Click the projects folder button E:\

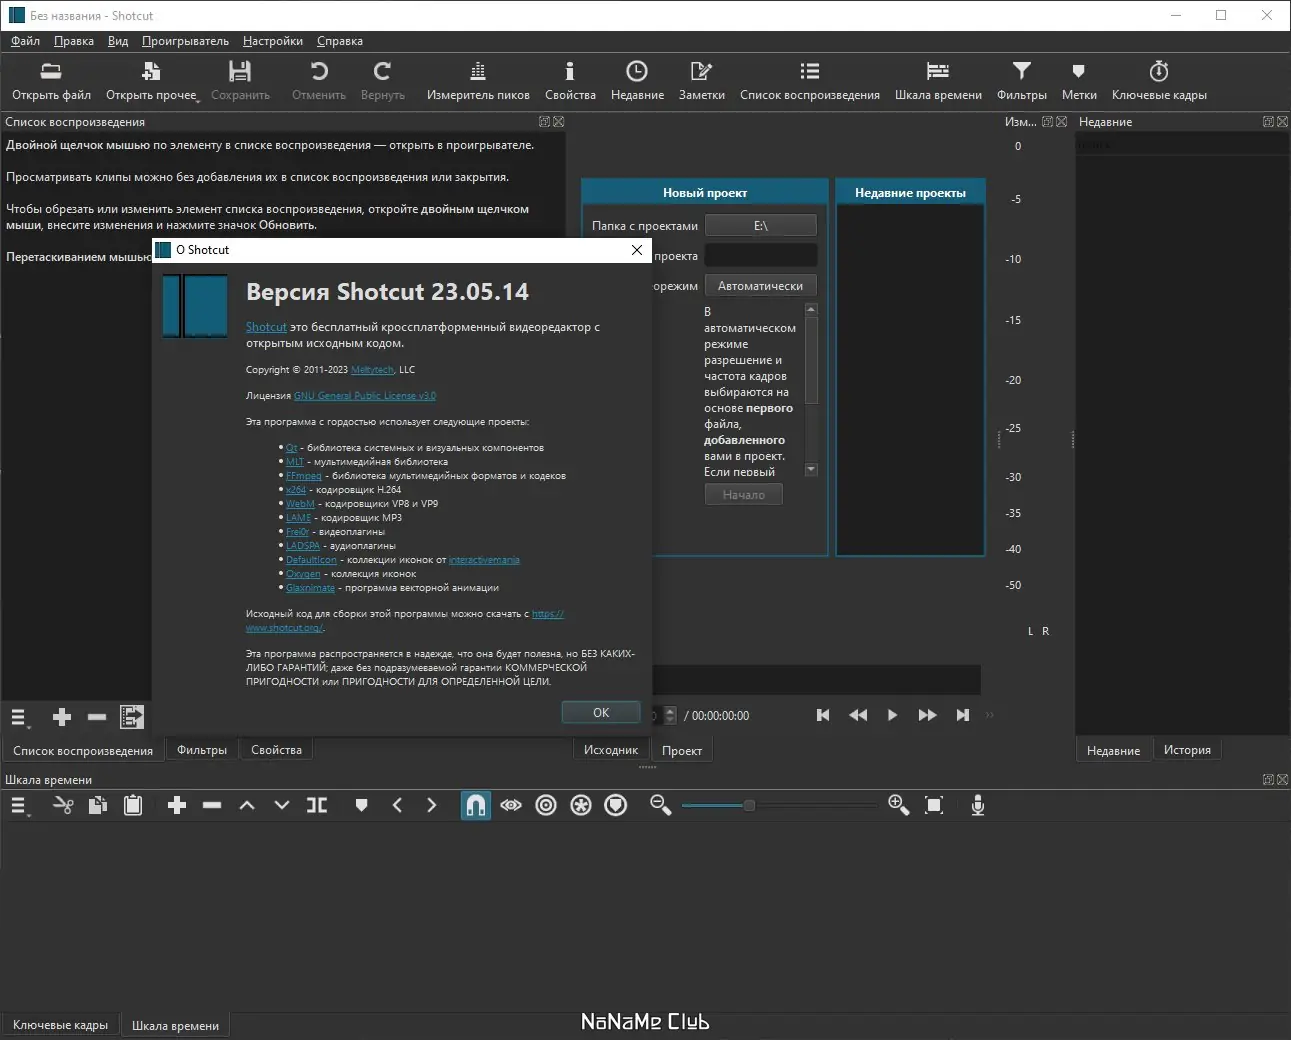click(760, 226)
